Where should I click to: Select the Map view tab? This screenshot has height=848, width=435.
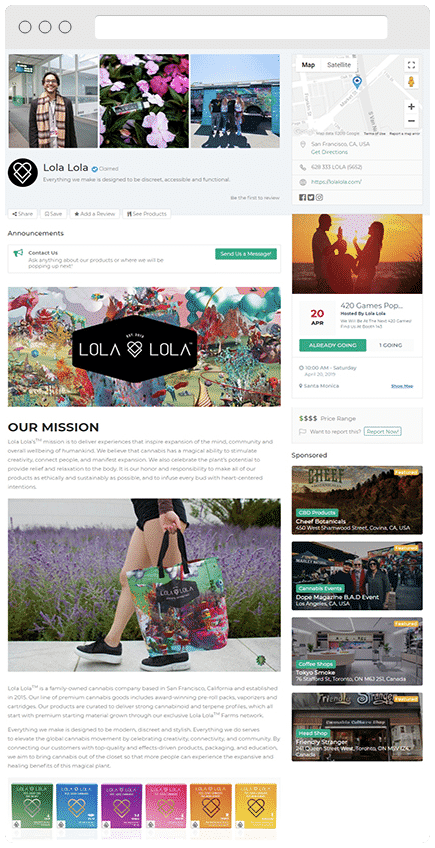(x=308, y=65)
